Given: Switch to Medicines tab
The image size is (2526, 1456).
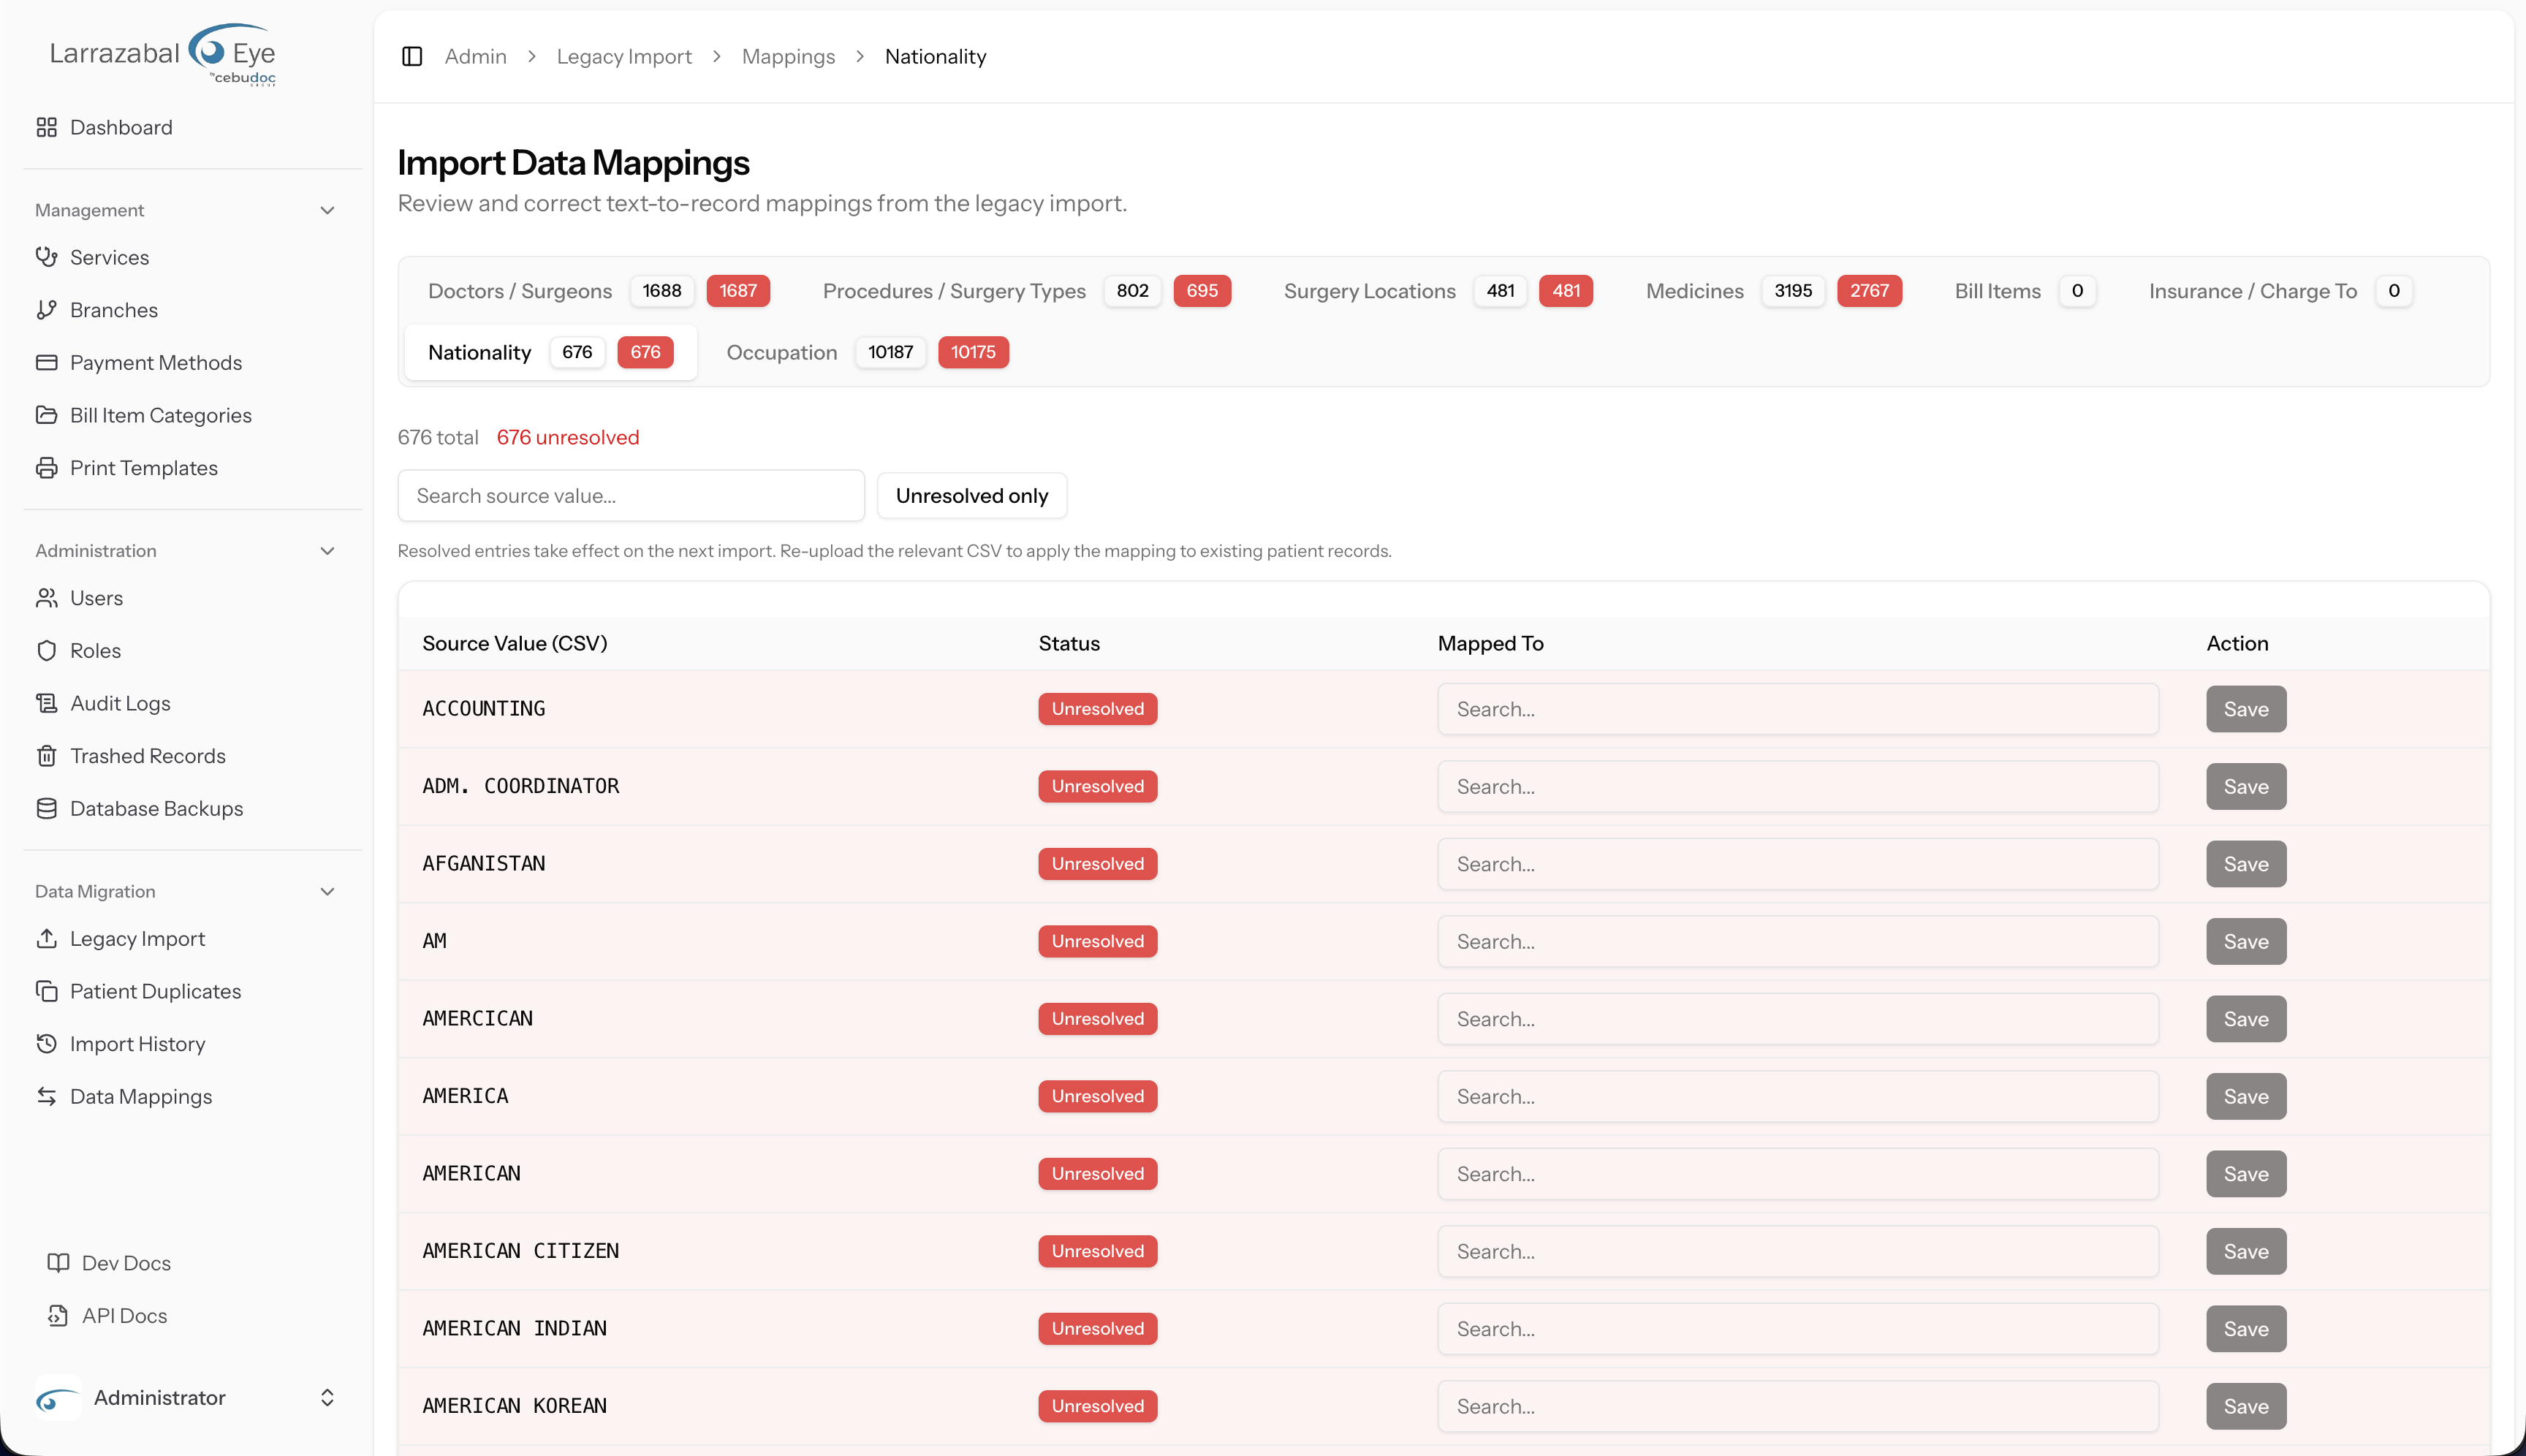Looking at the screenshot, I should (x=1774, y=291).
